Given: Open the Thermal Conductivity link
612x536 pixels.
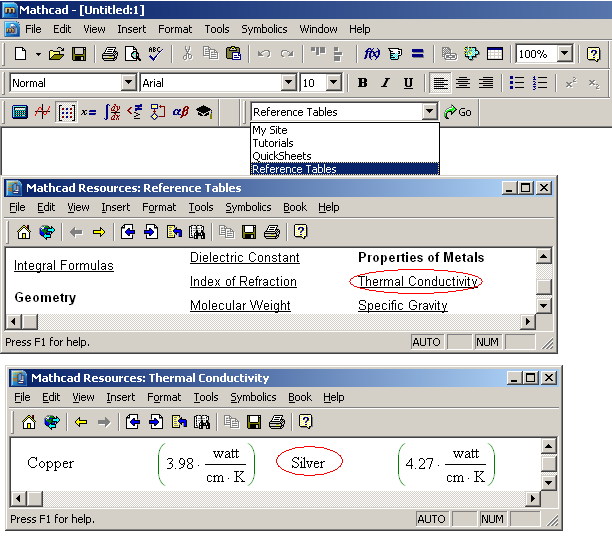Looking at the screenshot, I should [x=418, y=281].
